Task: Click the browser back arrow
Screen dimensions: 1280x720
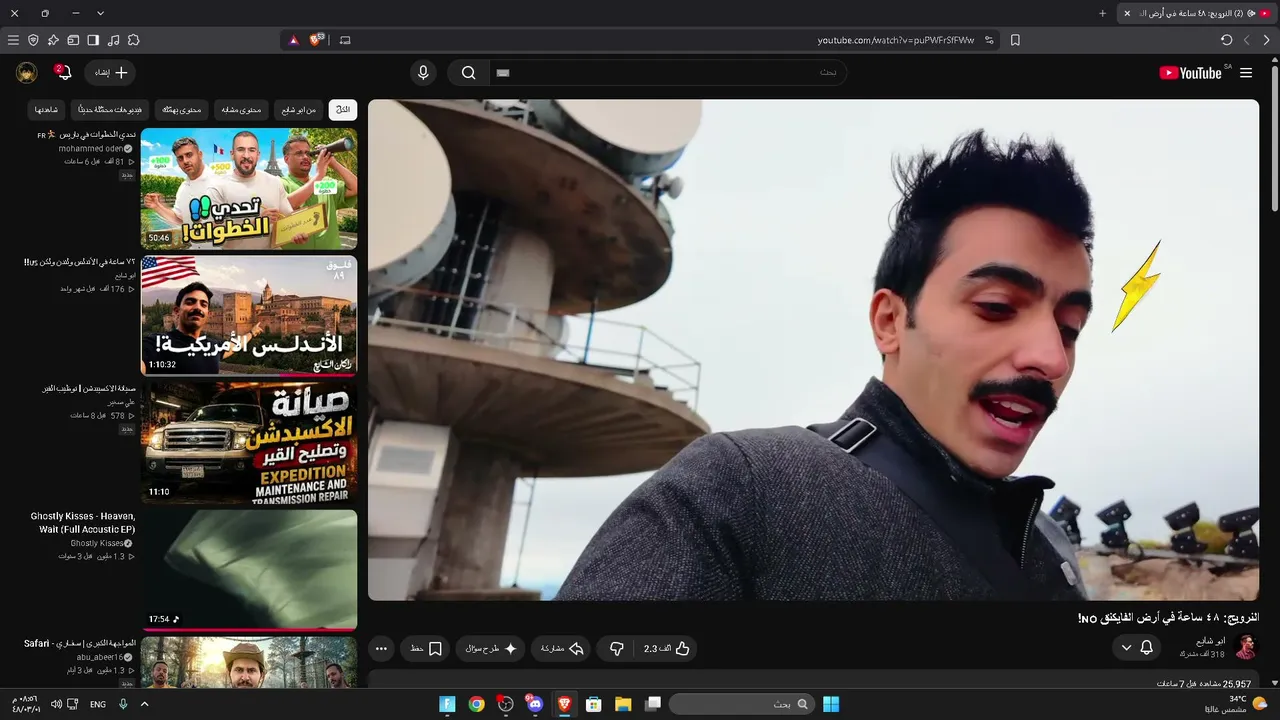Action: pyautogui.click(x=1247, y=40)
